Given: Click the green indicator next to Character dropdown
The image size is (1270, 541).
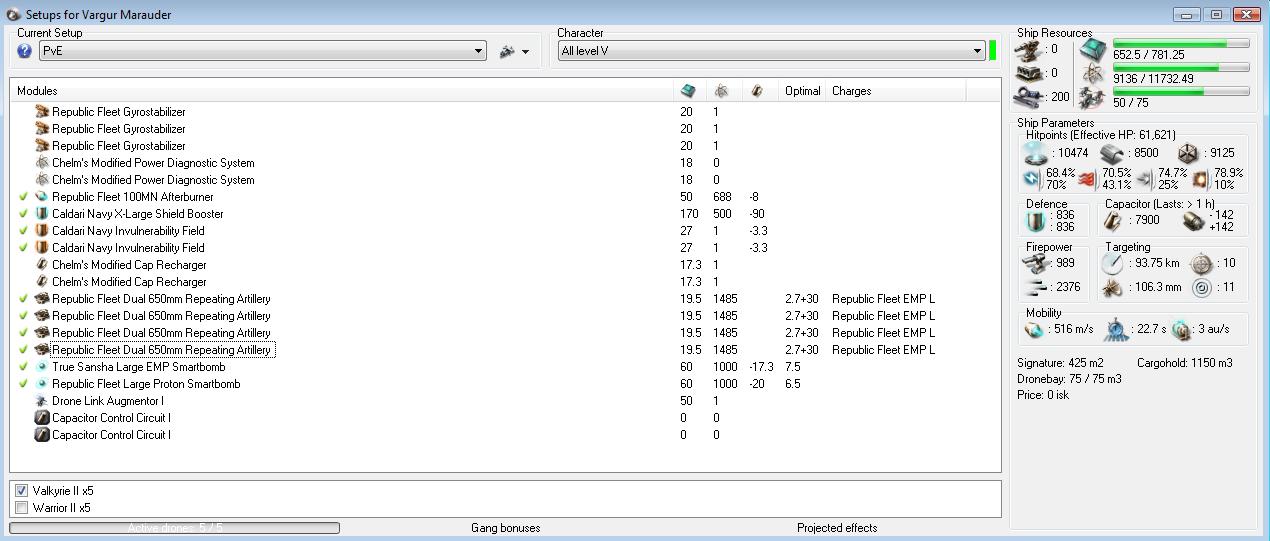Looking at the screenshot, I should pos(993,51).
